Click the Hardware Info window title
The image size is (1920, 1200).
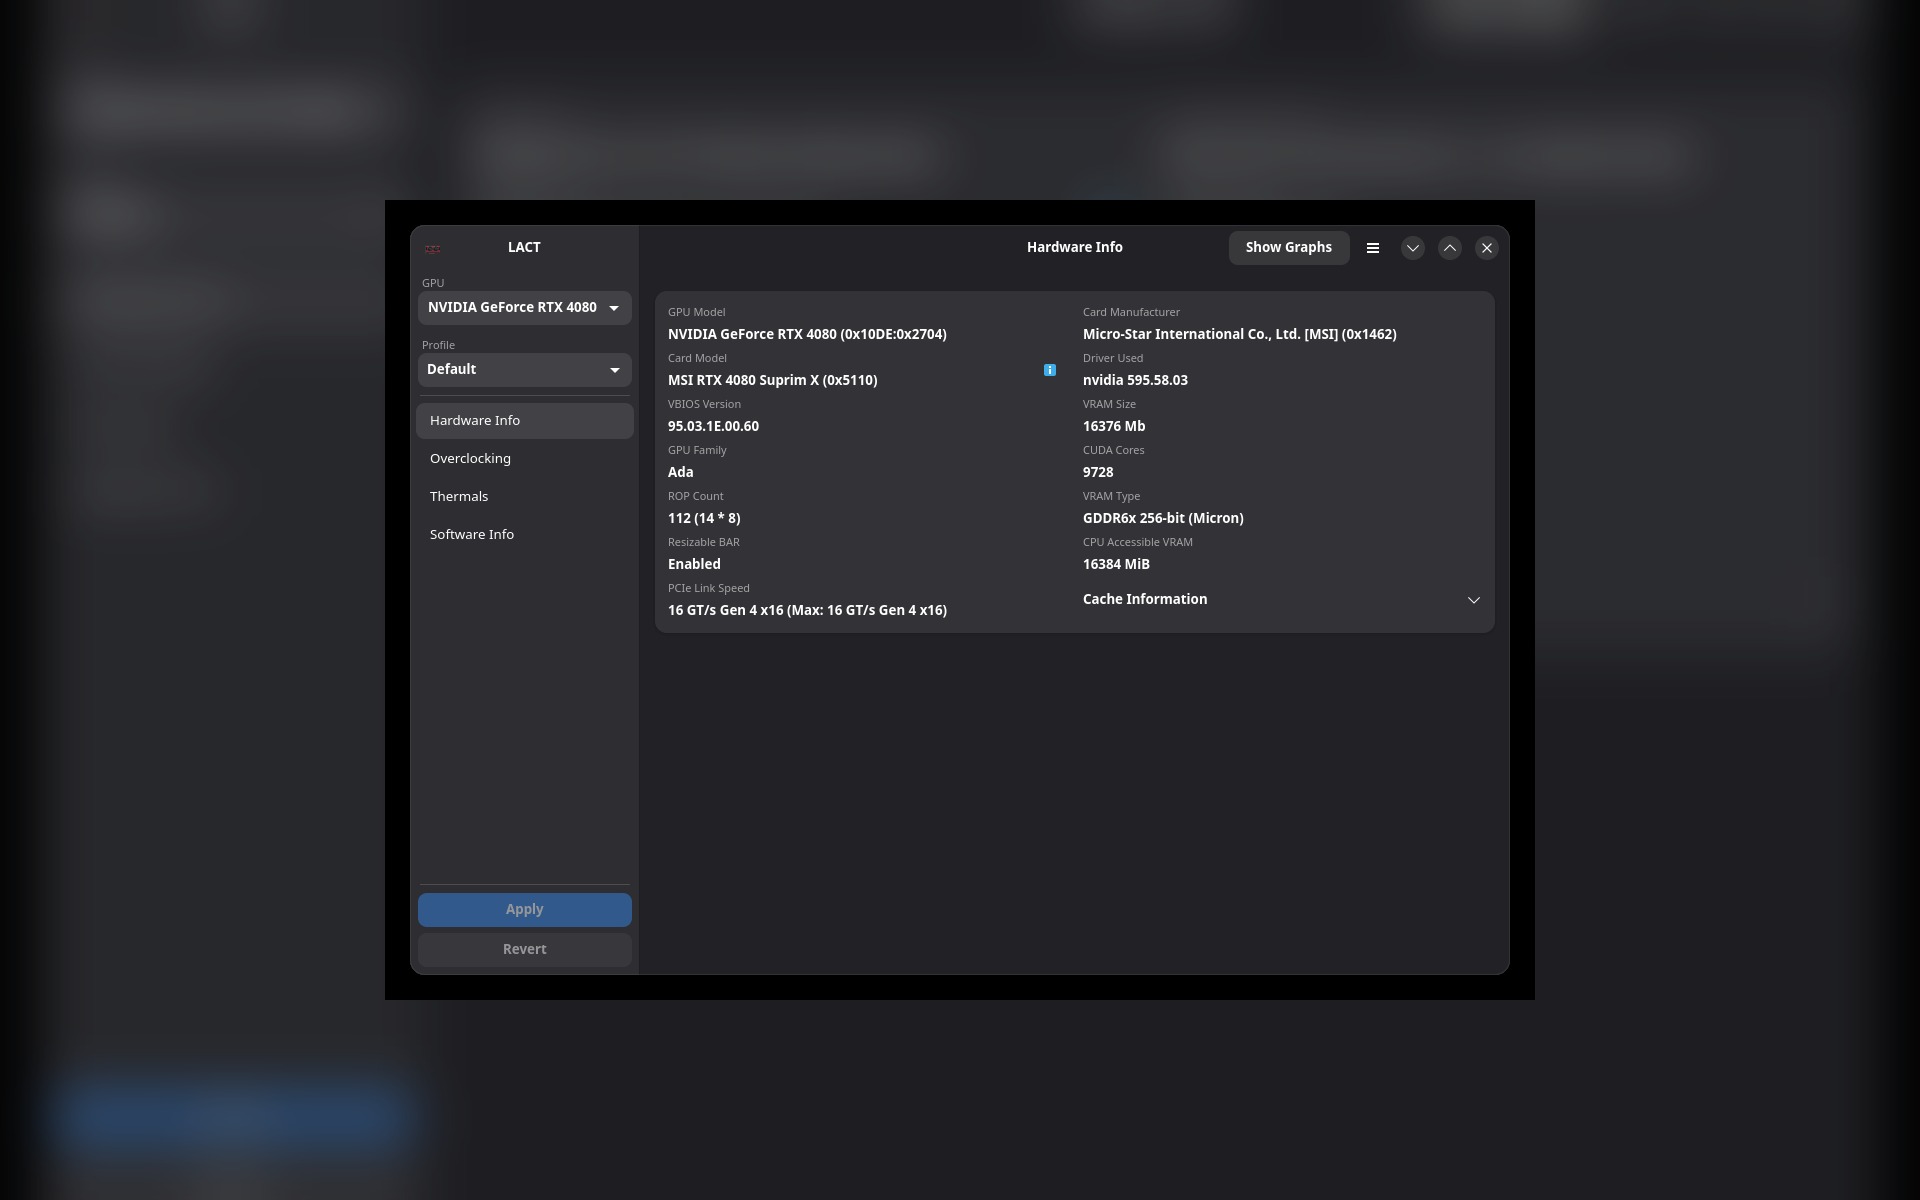(x=1075, y=248)
